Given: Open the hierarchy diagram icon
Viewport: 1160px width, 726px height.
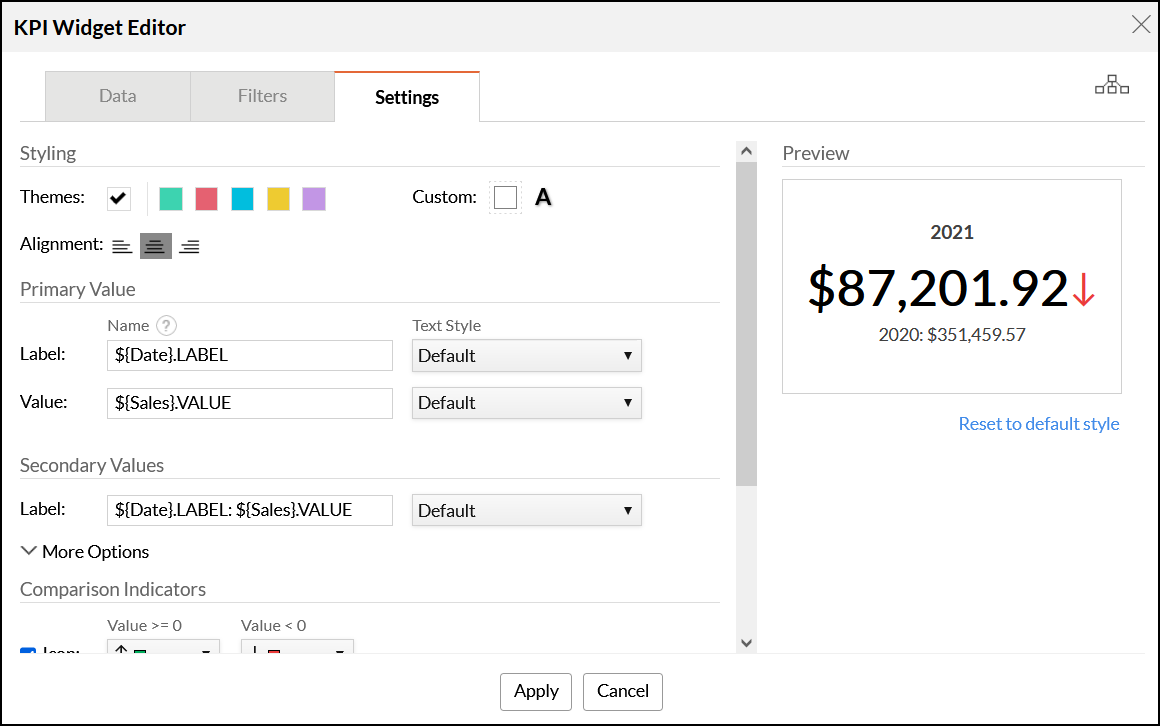Looking at the screenshot, I should (1111, 86).
